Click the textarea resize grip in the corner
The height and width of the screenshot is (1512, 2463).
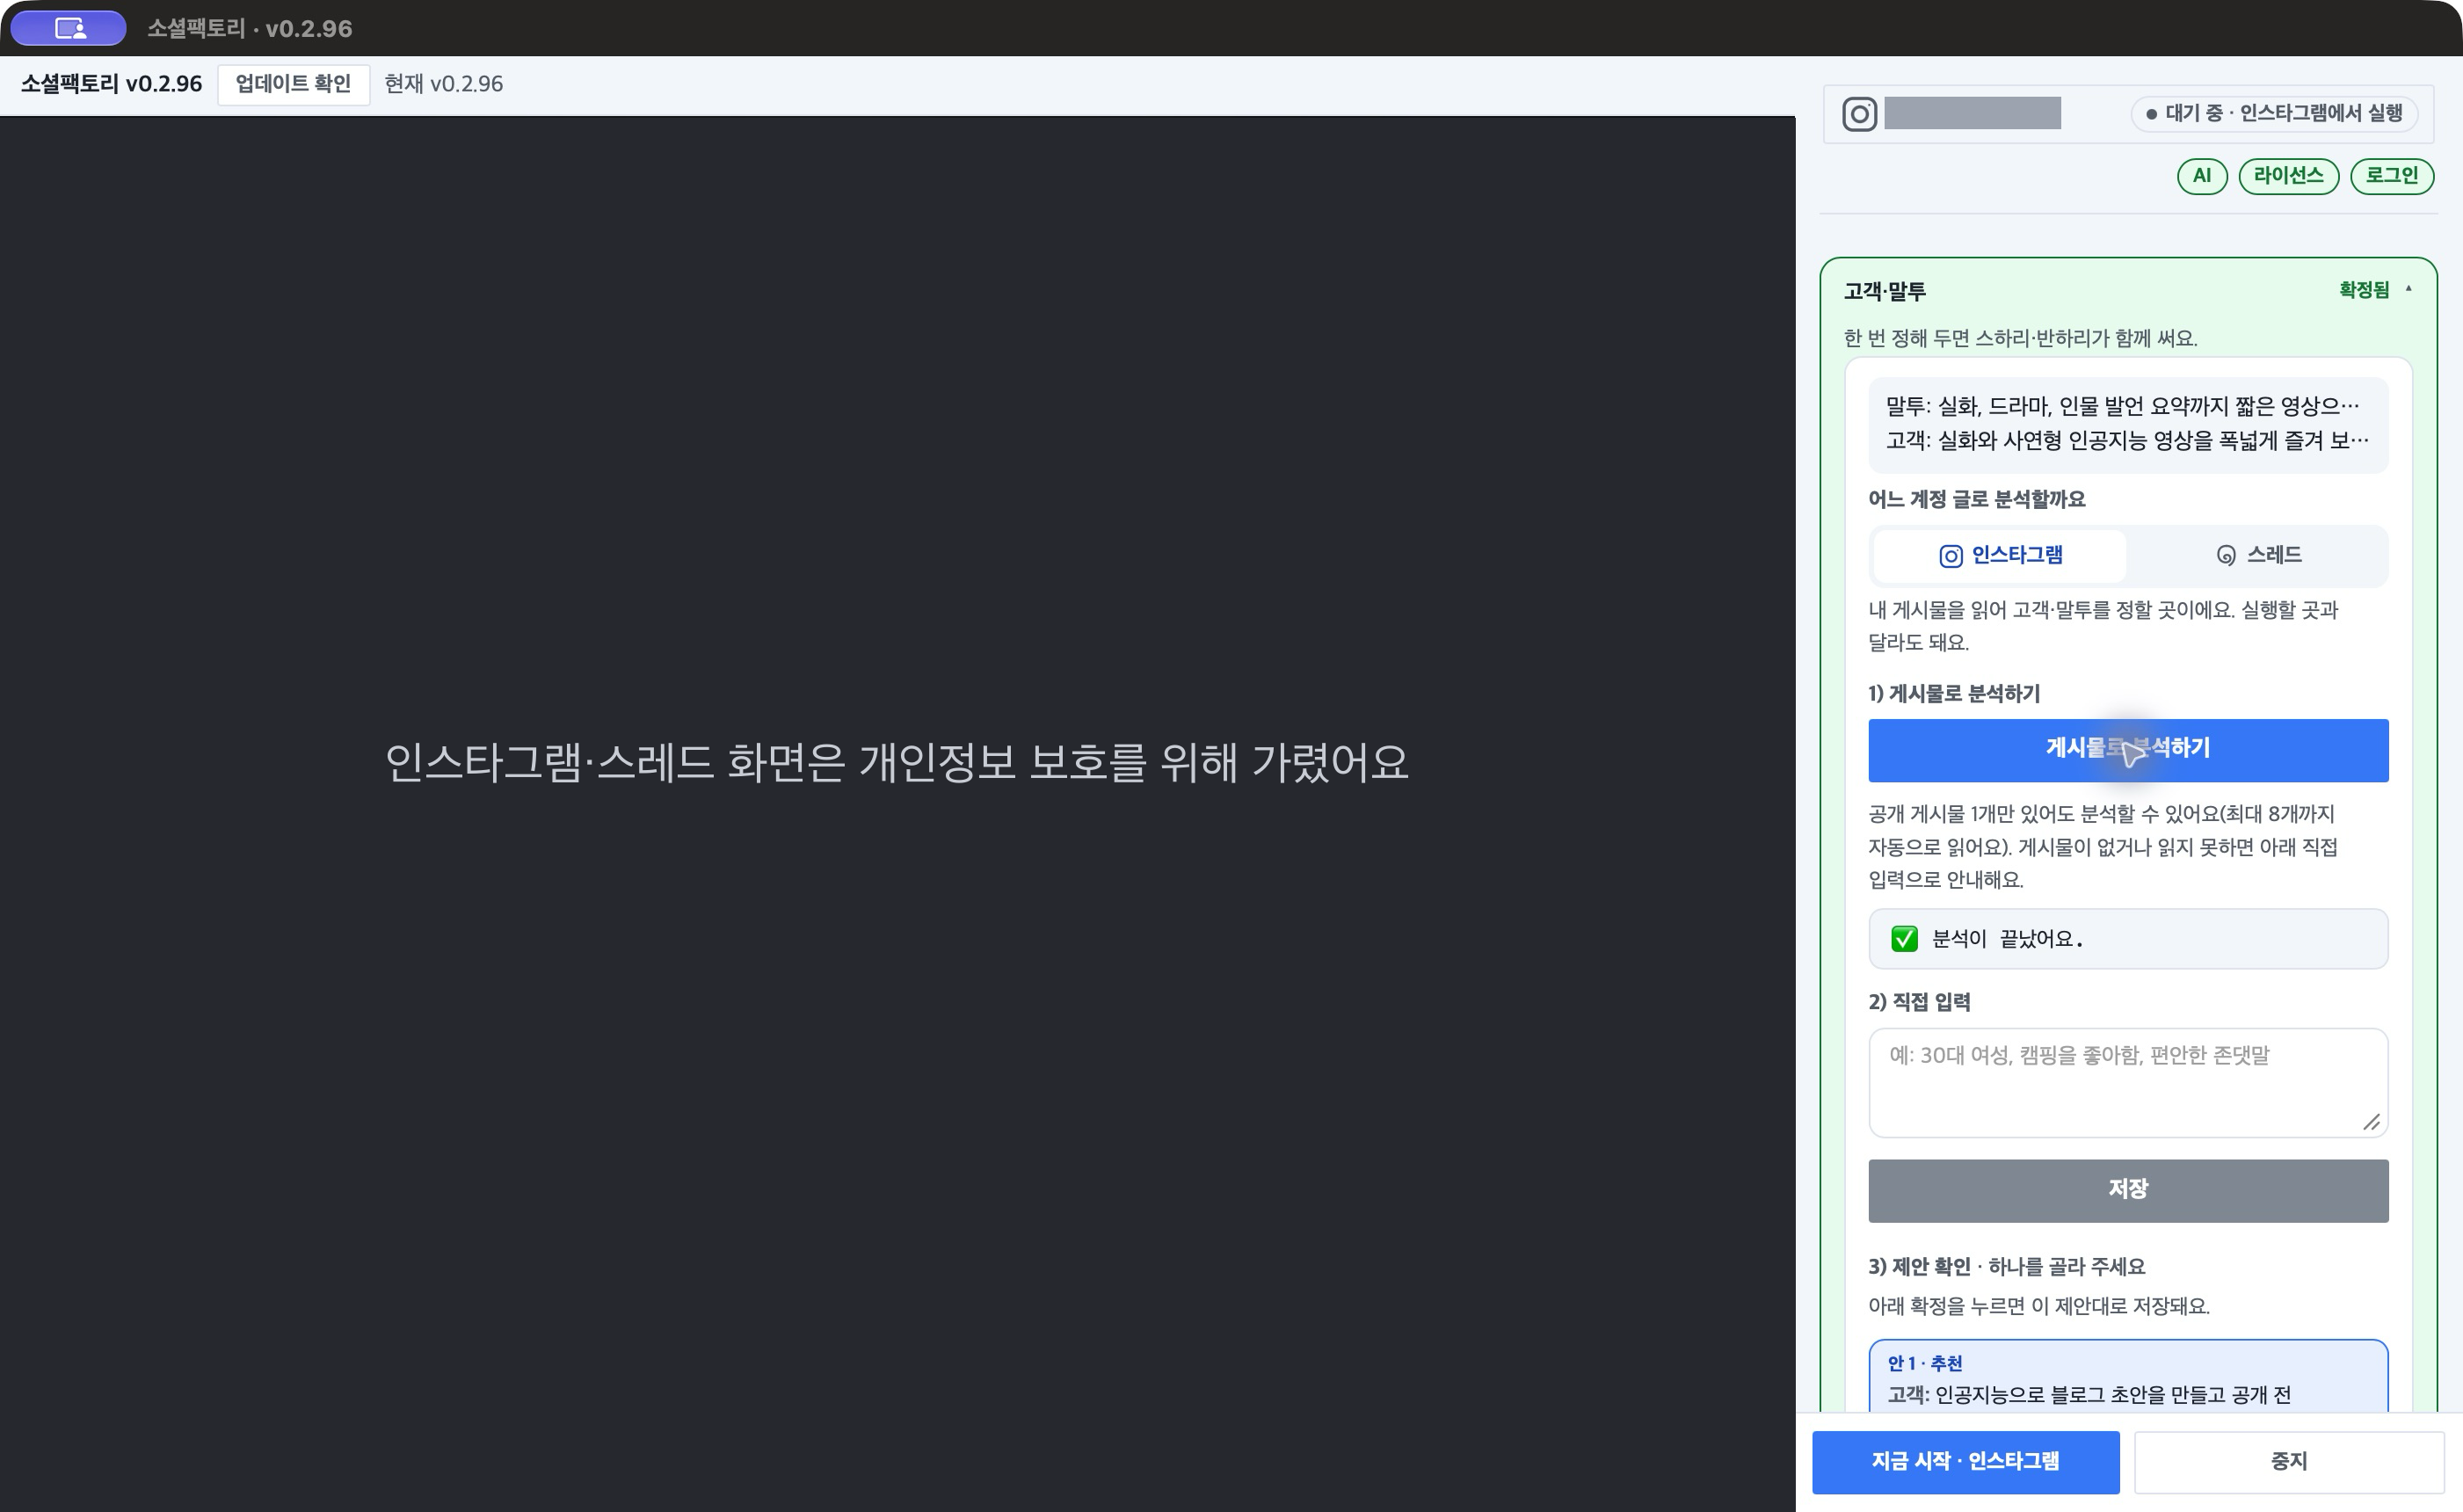pos(2371,1122)
